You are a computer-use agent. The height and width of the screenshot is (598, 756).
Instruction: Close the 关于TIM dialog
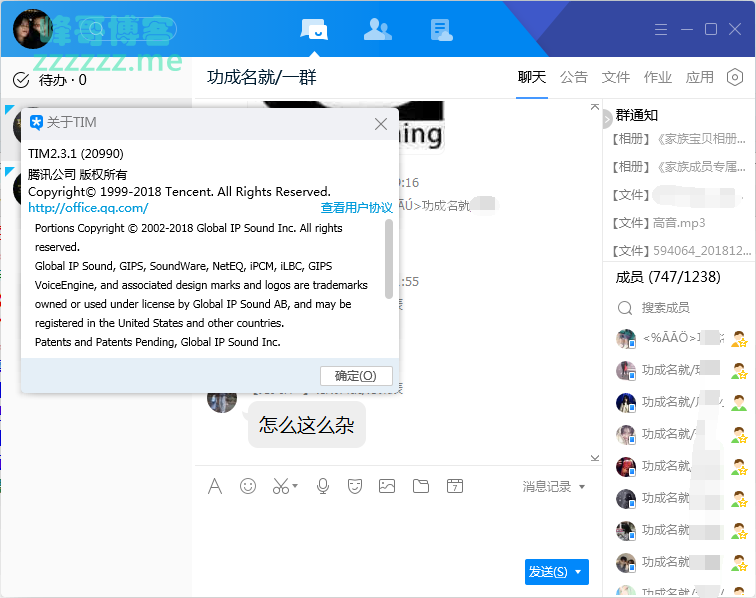point(381,124)
